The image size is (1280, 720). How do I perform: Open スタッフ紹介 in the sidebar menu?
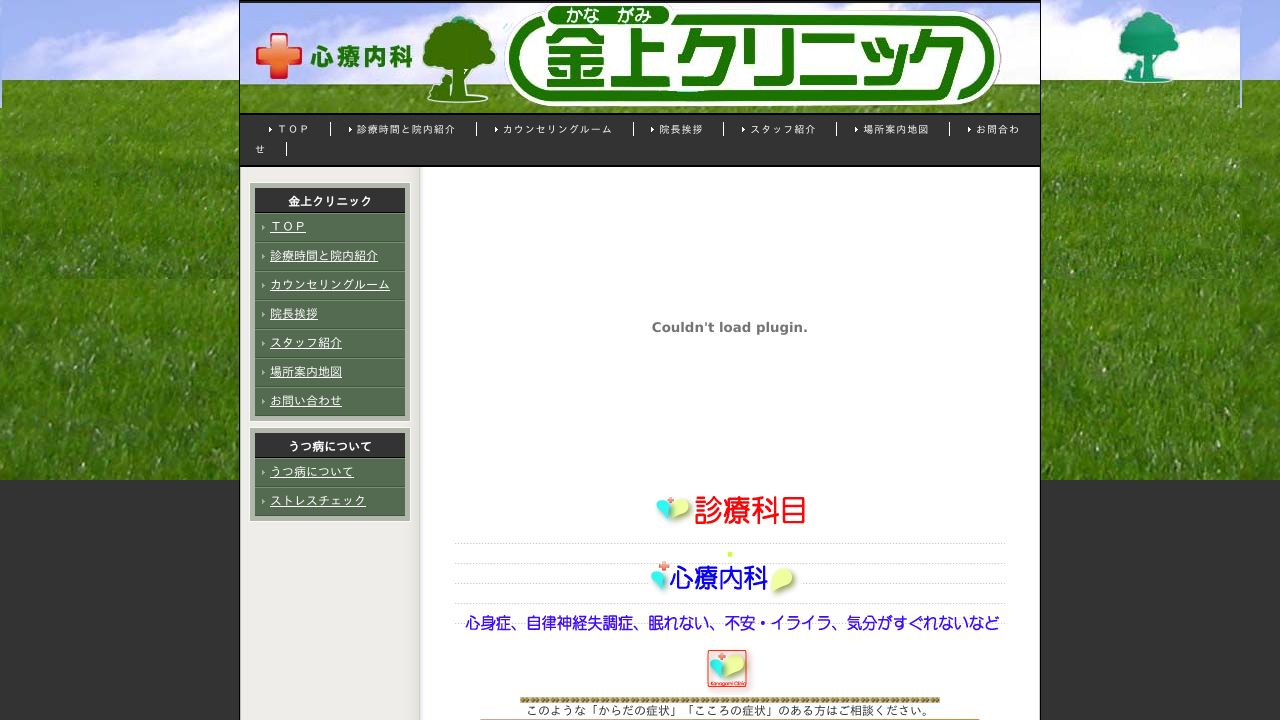pos(306,343)
